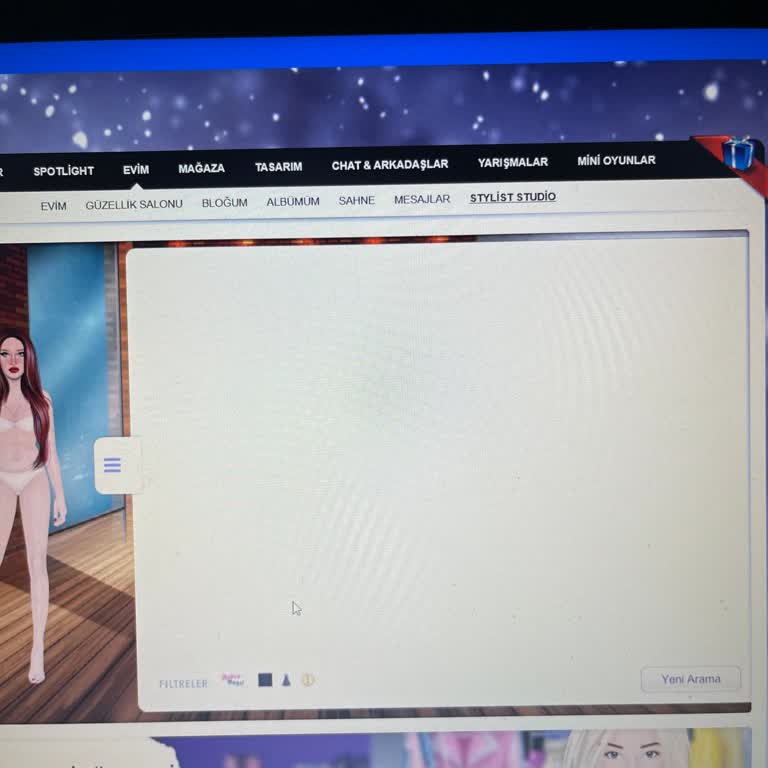The image size is (768, 768).
Task: Select the dark blue square color filter
Action: tap(265, 680)
